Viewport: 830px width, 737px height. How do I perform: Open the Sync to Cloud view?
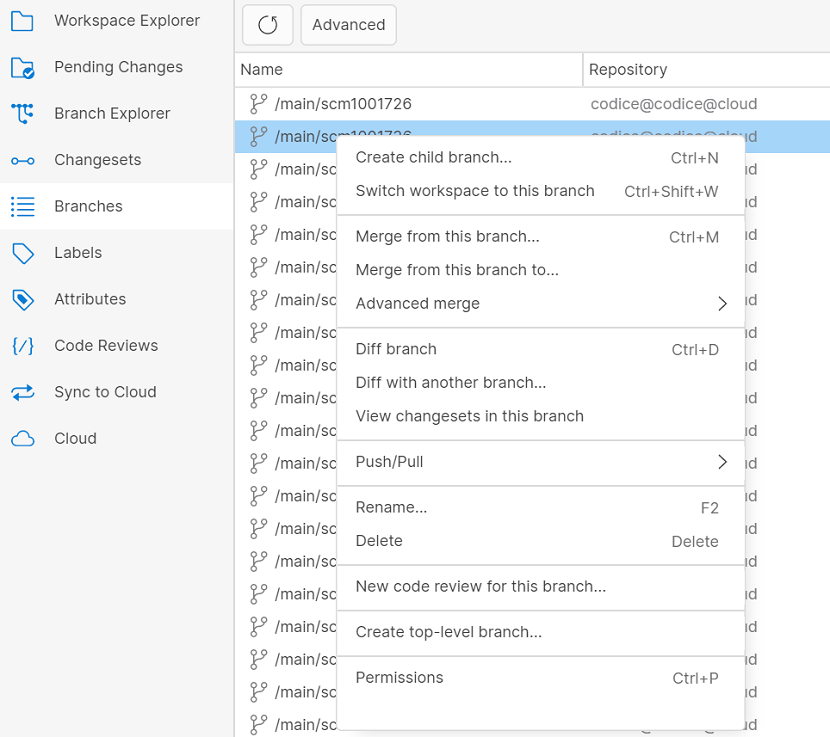click(104, 391)
